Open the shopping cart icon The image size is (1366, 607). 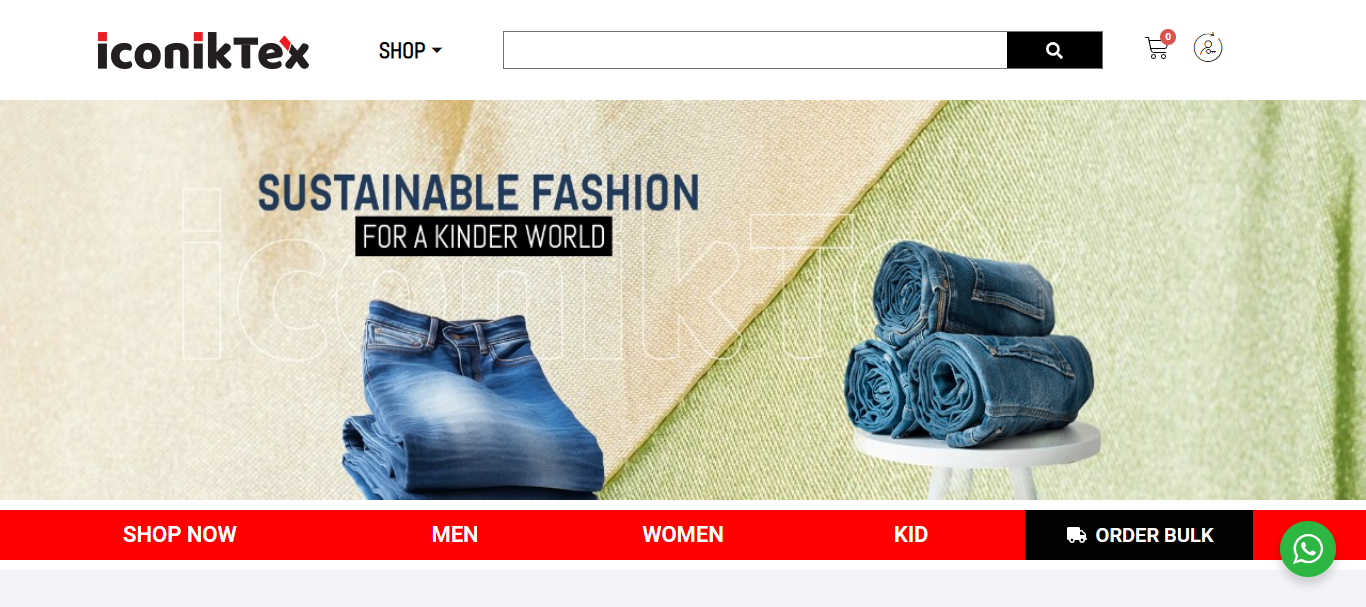point(1156,49)
